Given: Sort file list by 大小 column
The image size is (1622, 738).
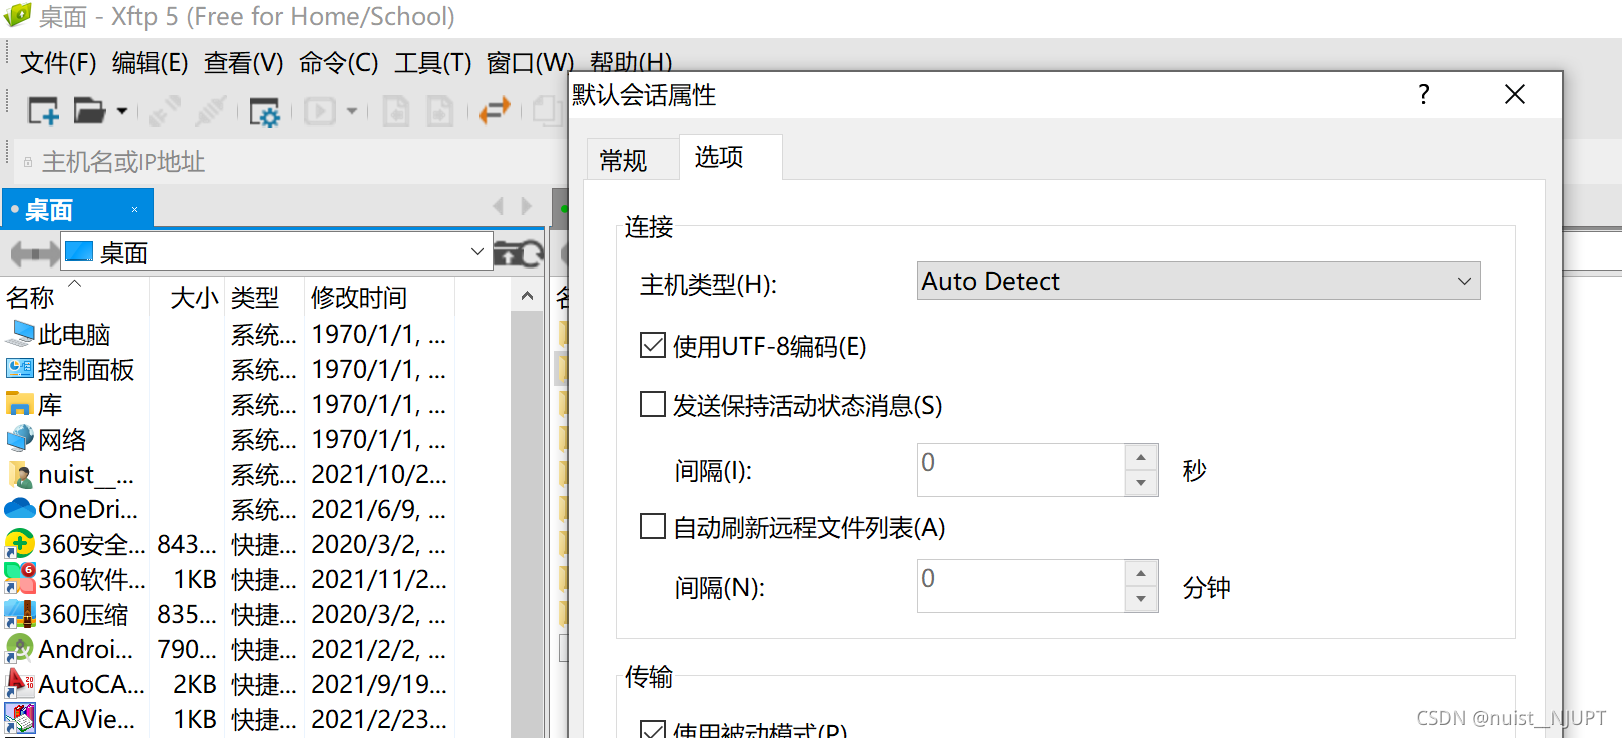Looking at the screenshot, I should (188, 297).
